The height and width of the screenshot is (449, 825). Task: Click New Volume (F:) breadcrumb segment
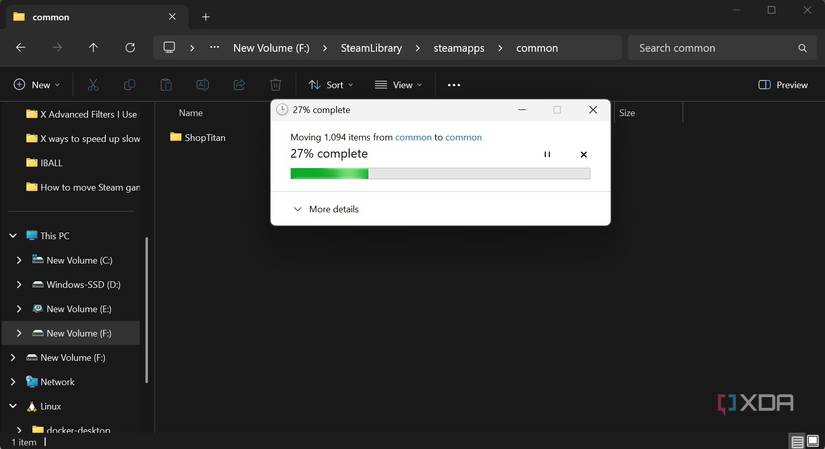coord(271,48)
